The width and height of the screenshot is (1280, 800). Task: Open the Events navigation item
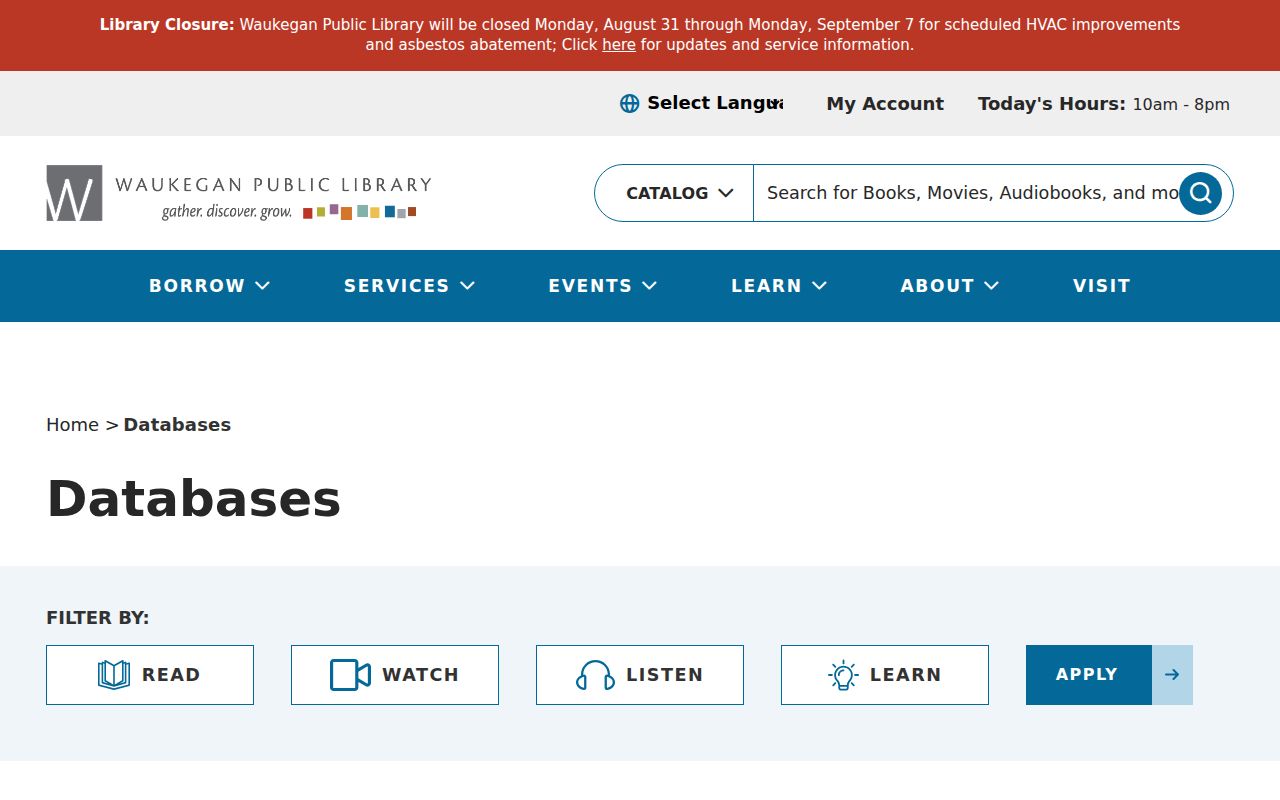click(x=590, y=286)
